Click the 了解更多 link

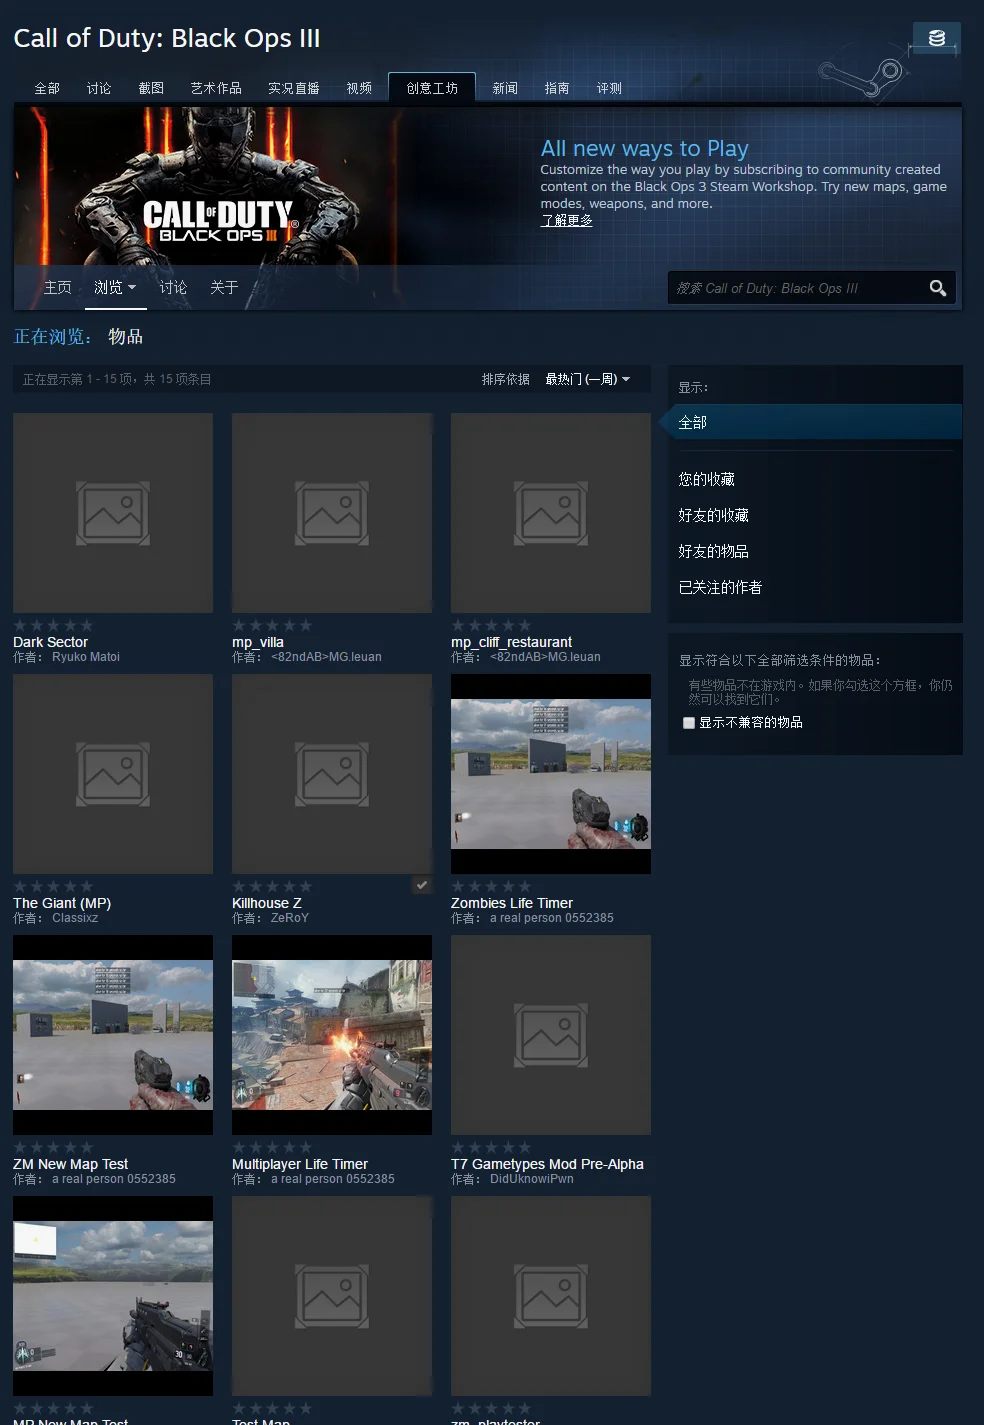(x=566, y=220)
